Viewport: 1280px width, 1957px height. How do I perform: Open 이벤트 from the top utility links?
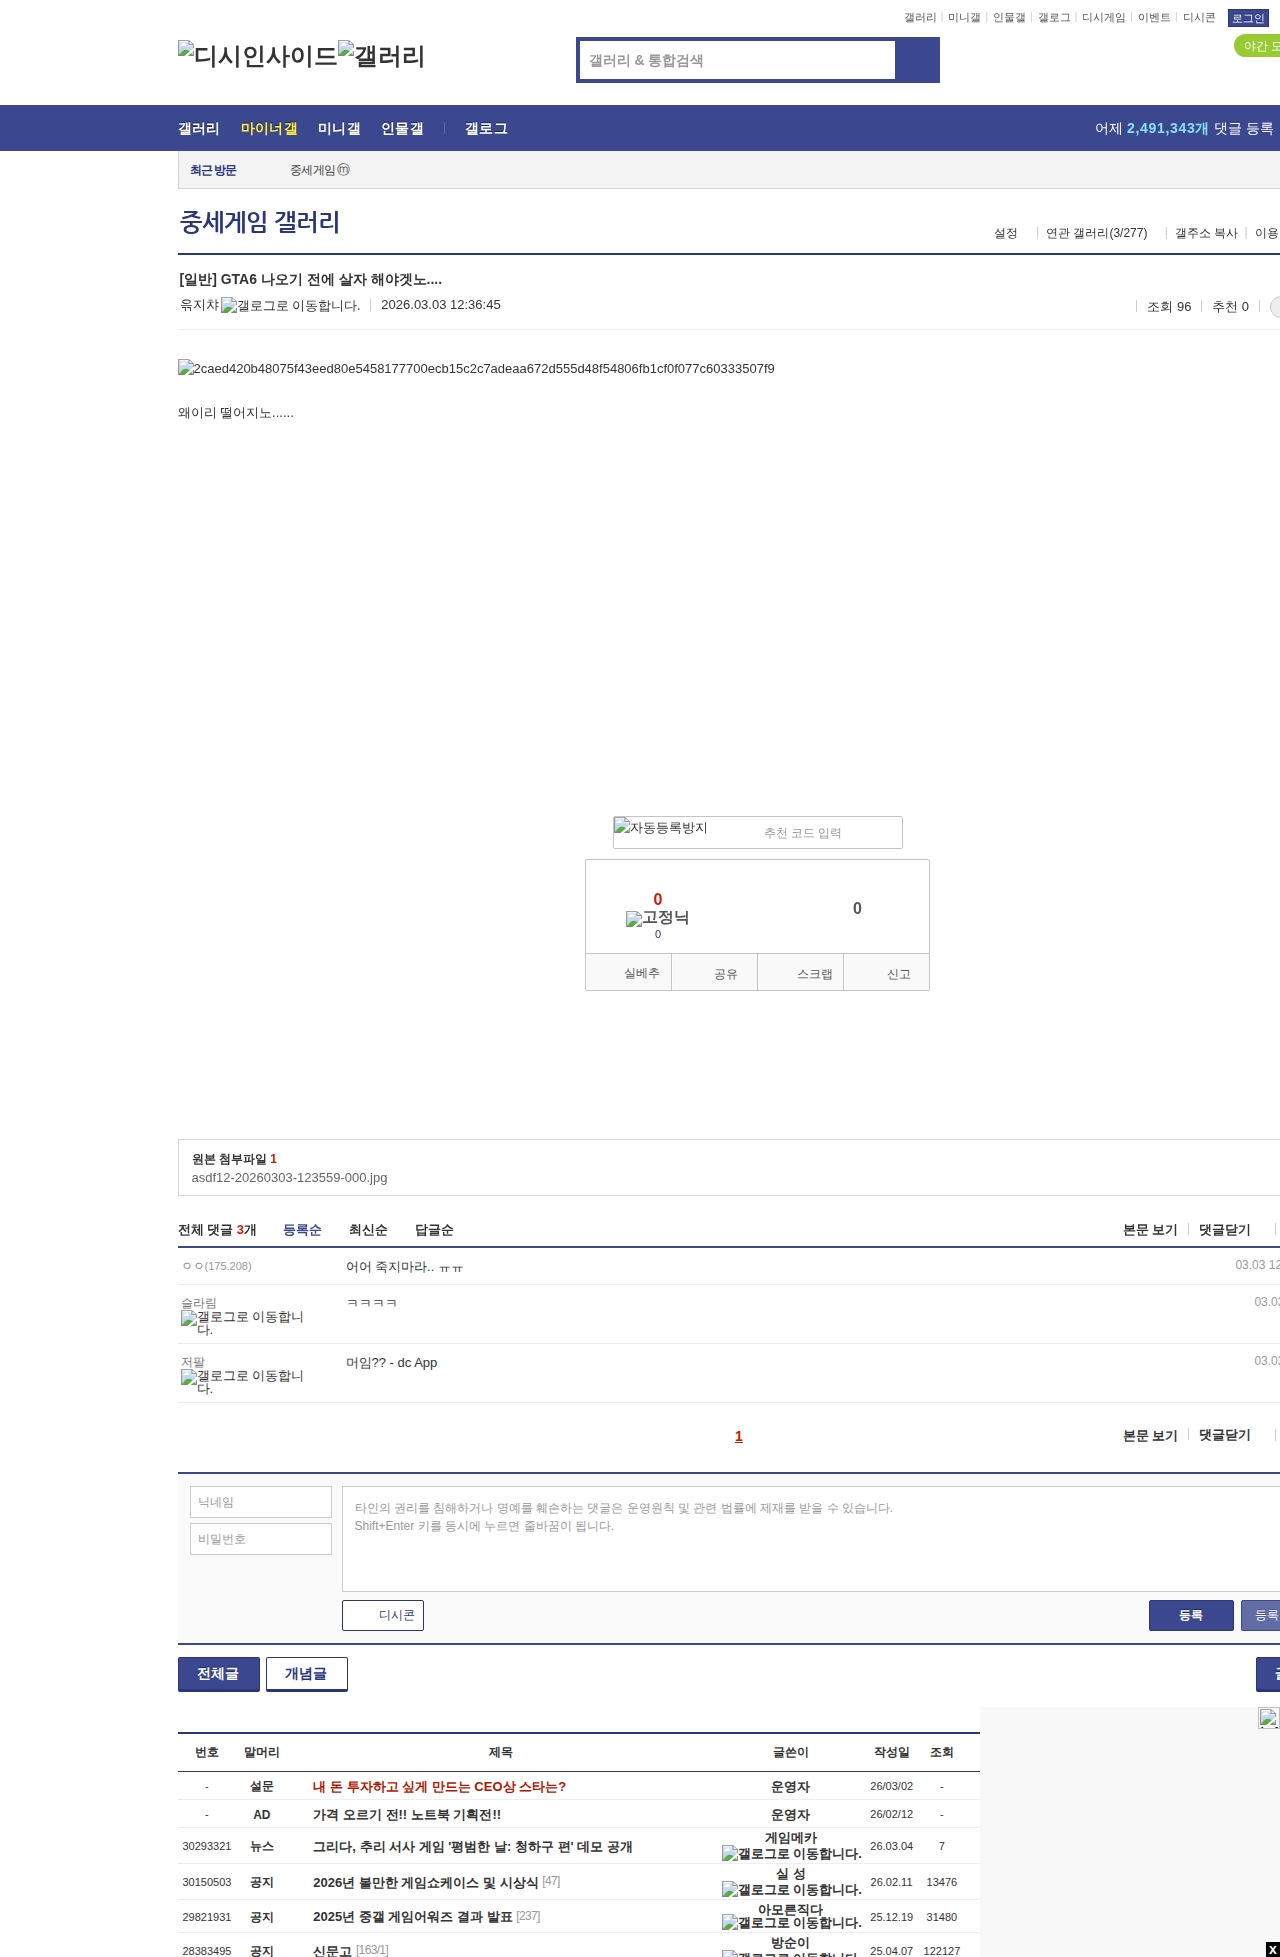tap(1154, 18)
